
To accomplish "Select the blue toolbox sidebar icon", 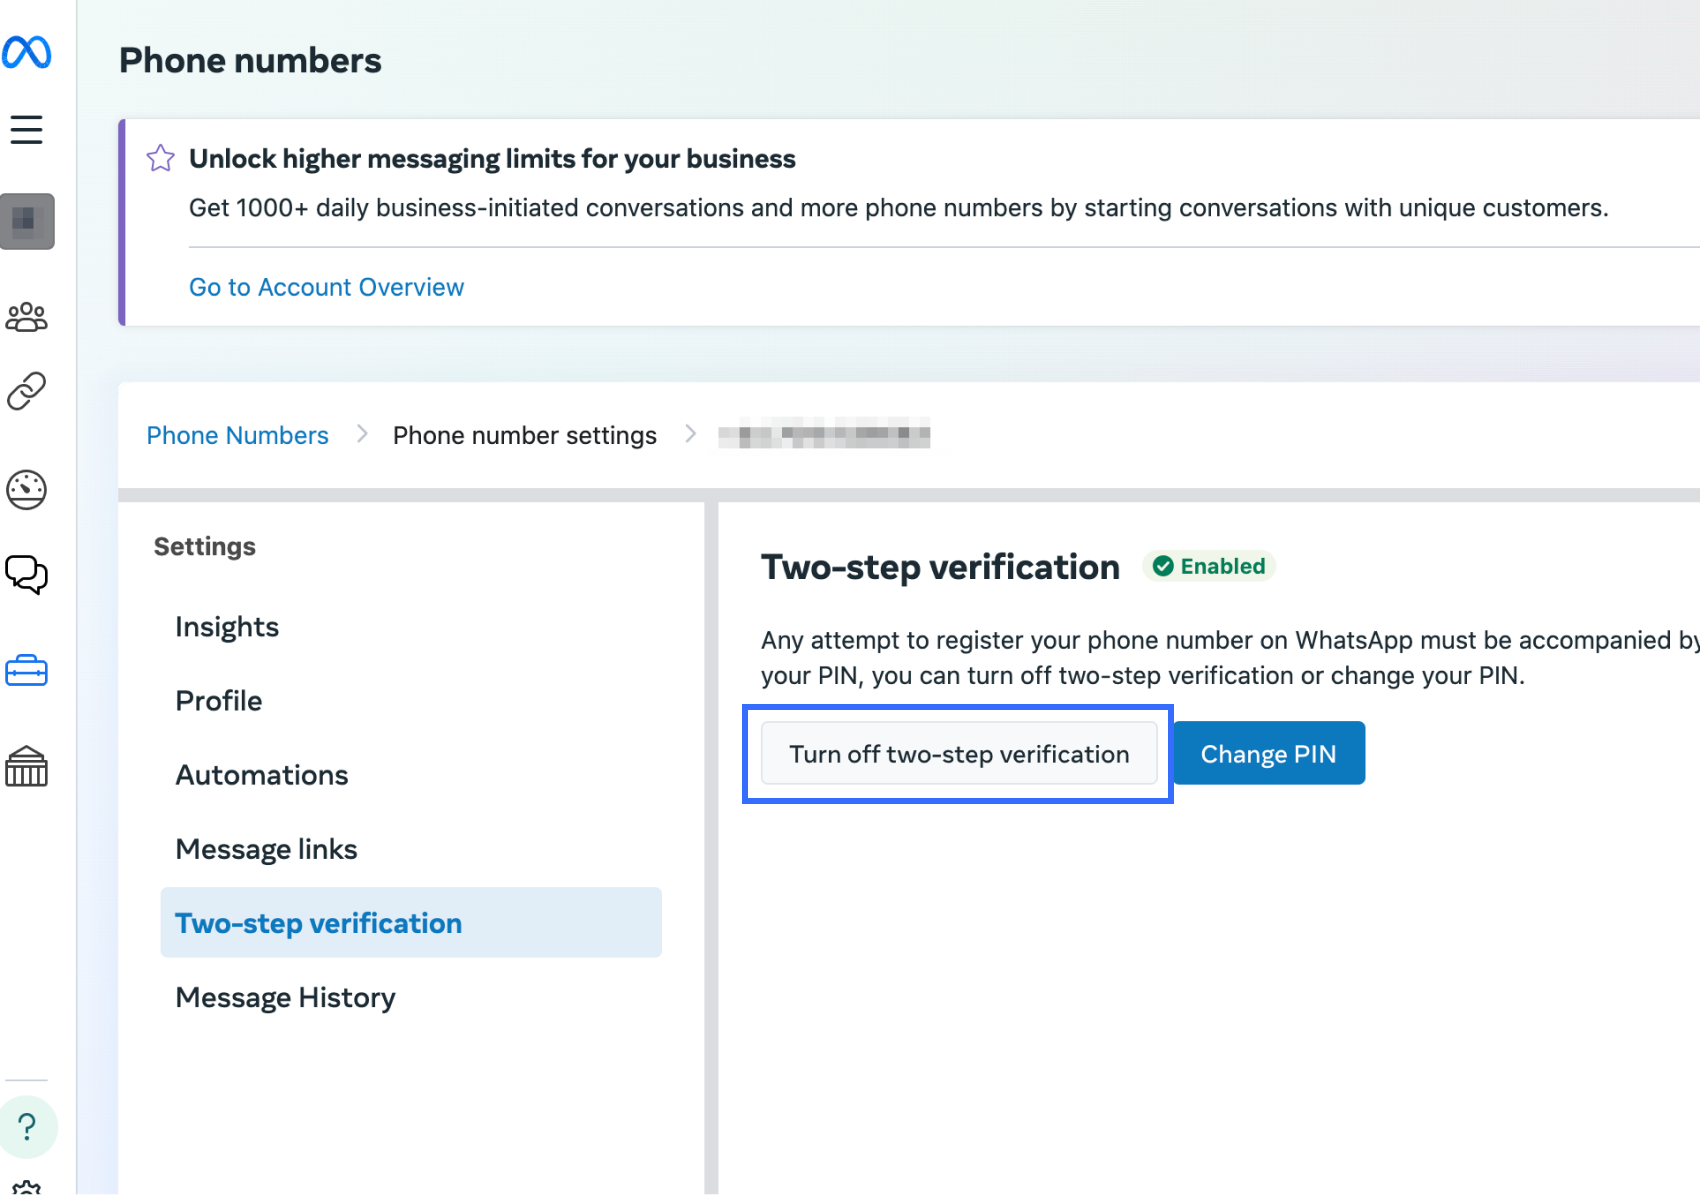I will click(27, 671).
